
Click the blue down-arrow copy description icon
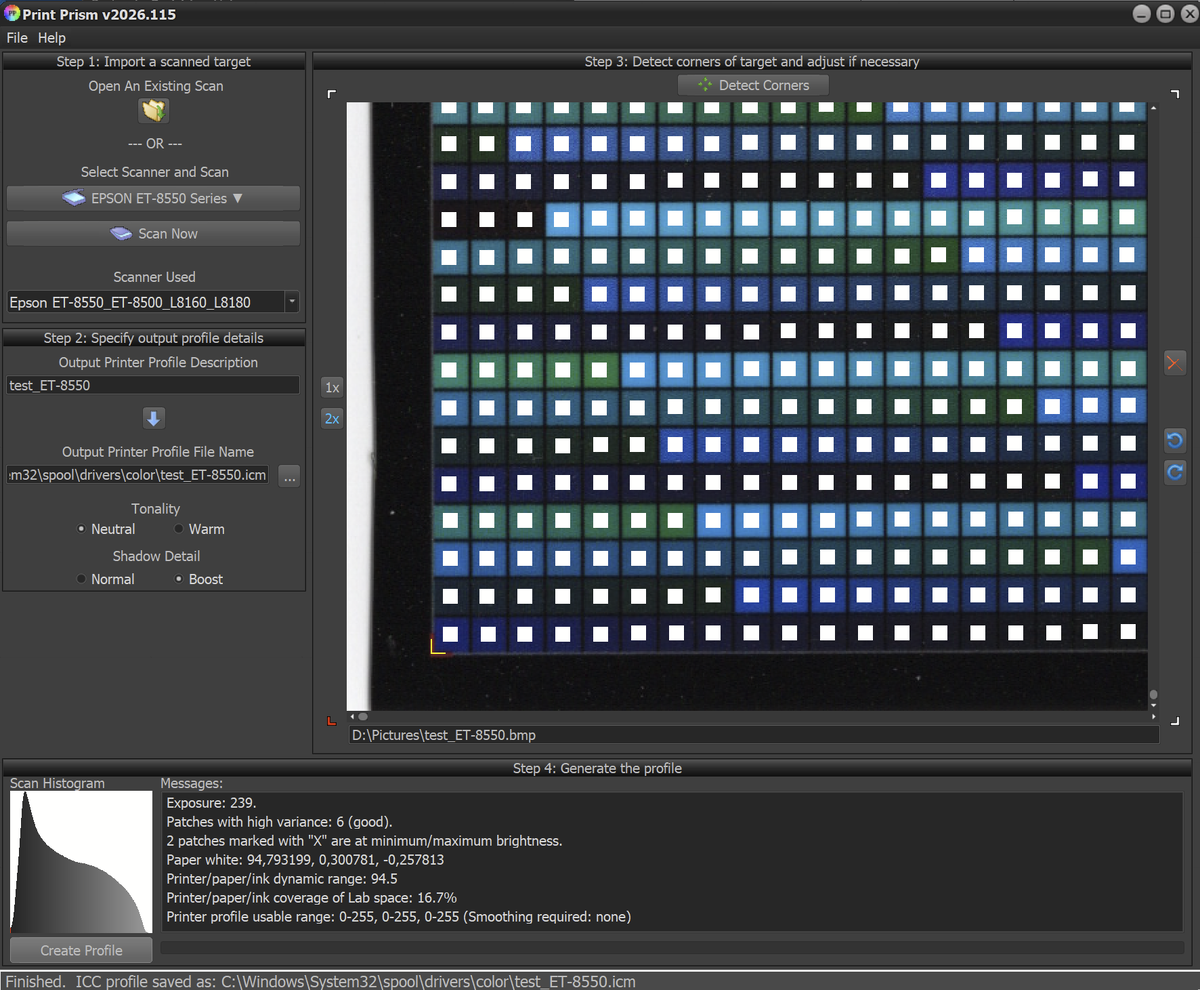tap(154, 418)
